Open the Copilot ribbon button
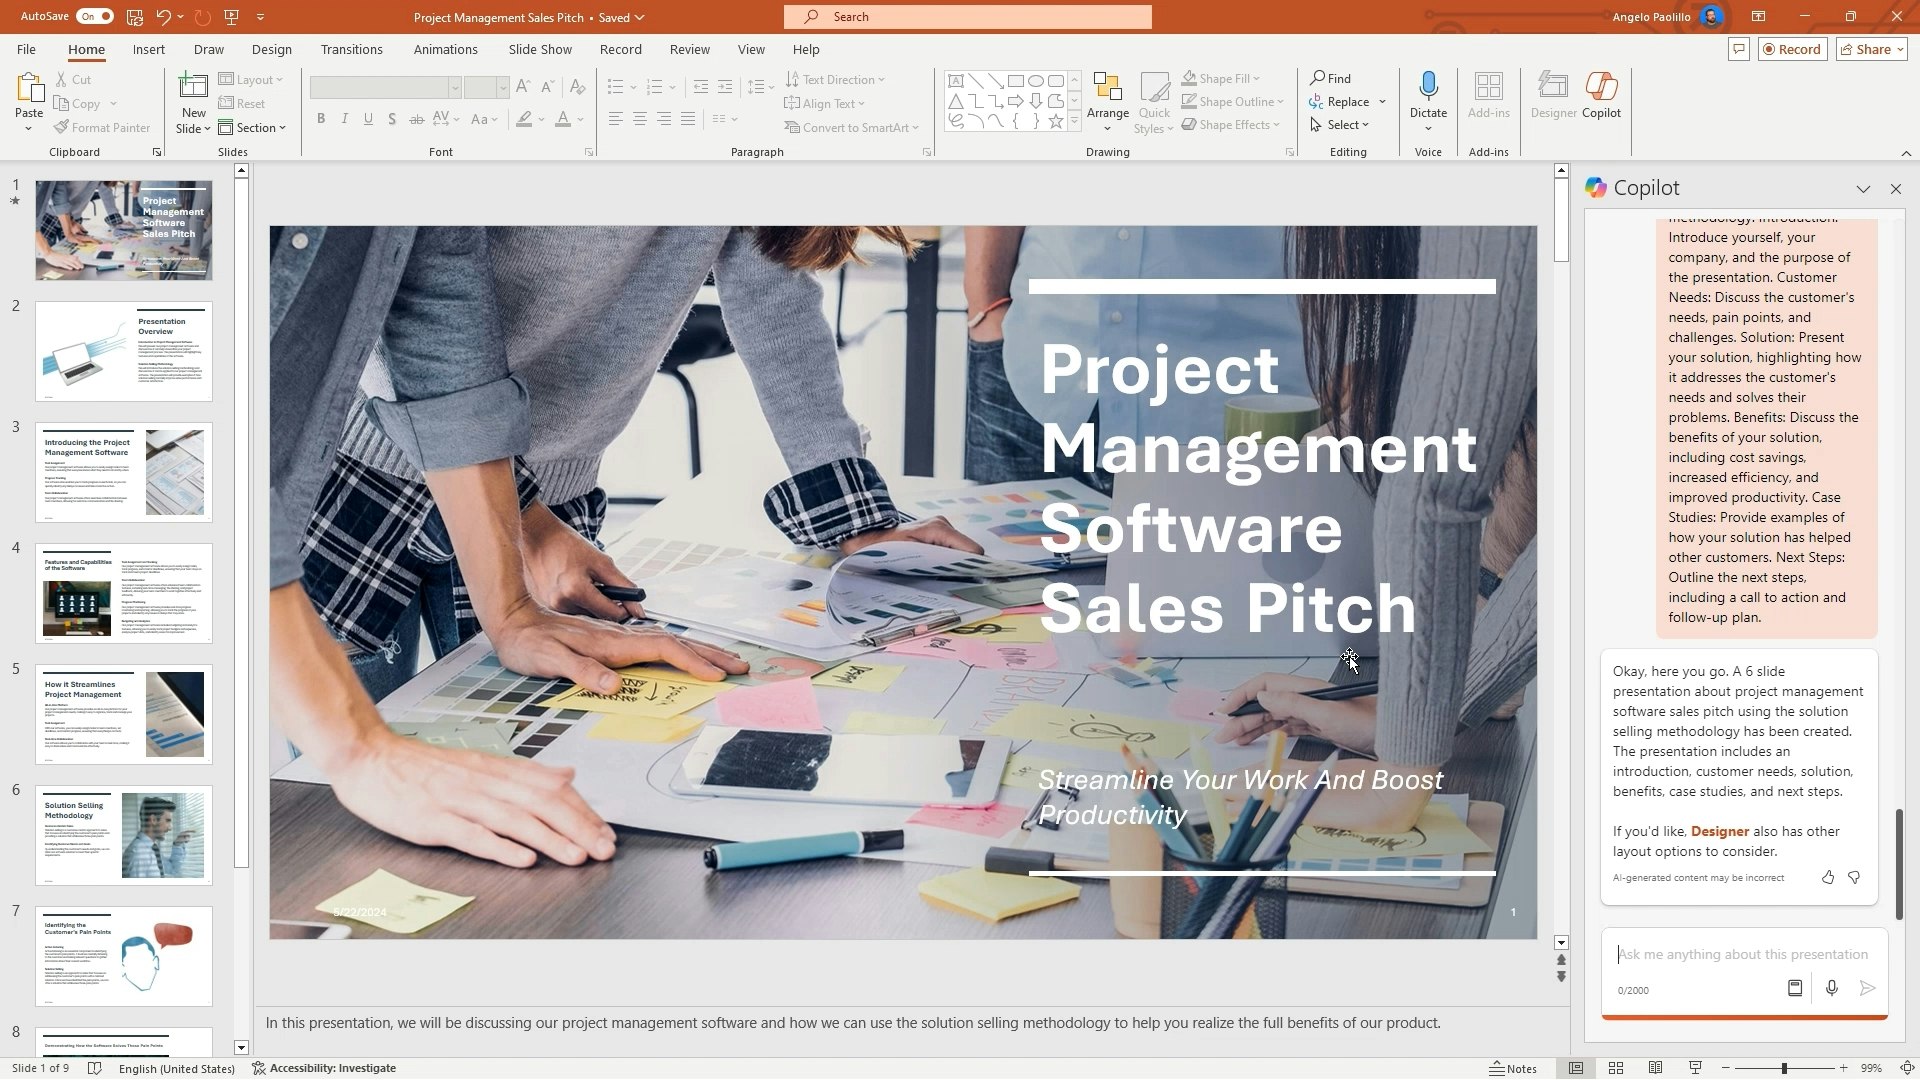Screen dimensions: 1920x1080 [1600, 96]
